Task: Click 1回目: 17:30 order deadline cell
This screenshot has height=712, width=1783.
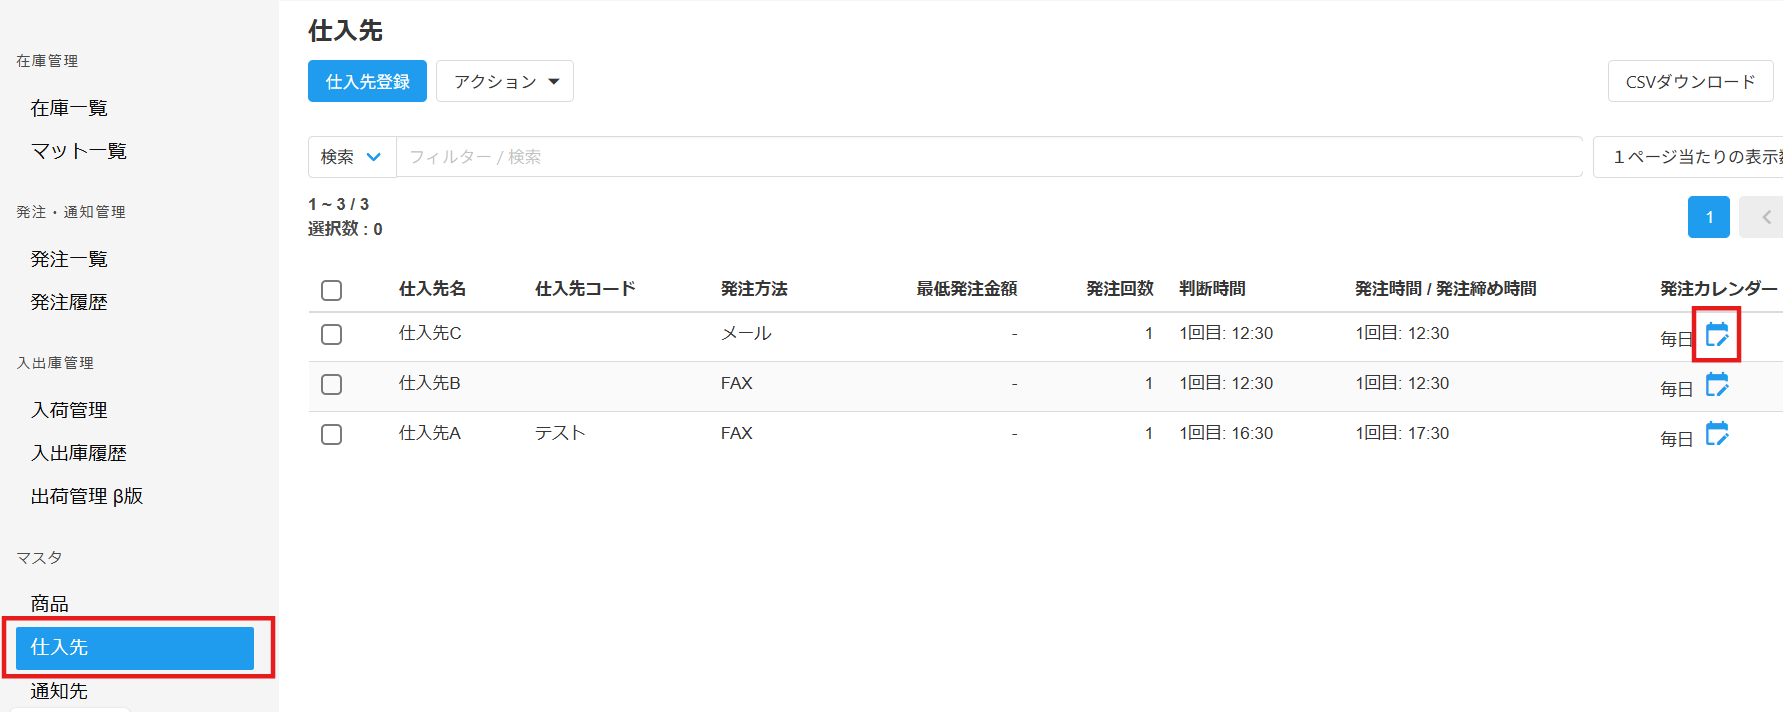Action: click(1402, 433)
